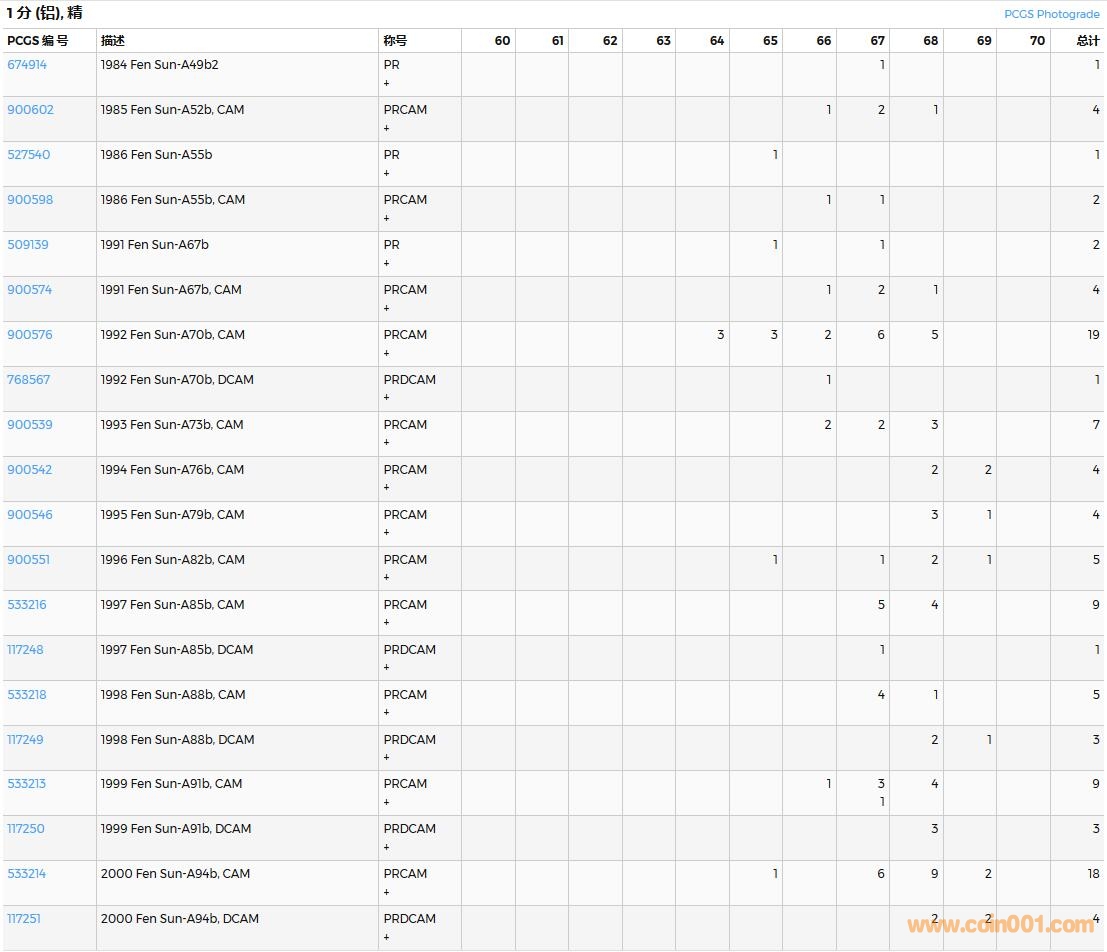Select PCGS number 900576 for 1992 Fen

tap(30, 335)
